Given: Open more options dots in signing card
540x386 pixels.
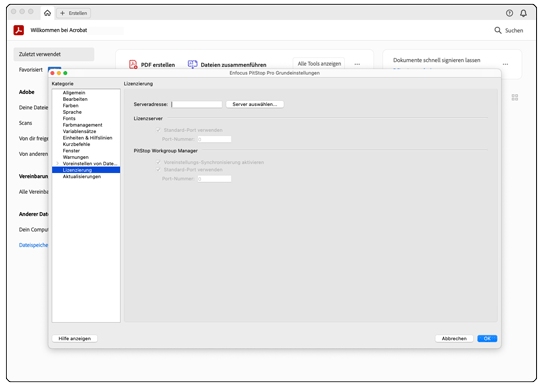Looking at the screenshot, I should click(505, 64).
